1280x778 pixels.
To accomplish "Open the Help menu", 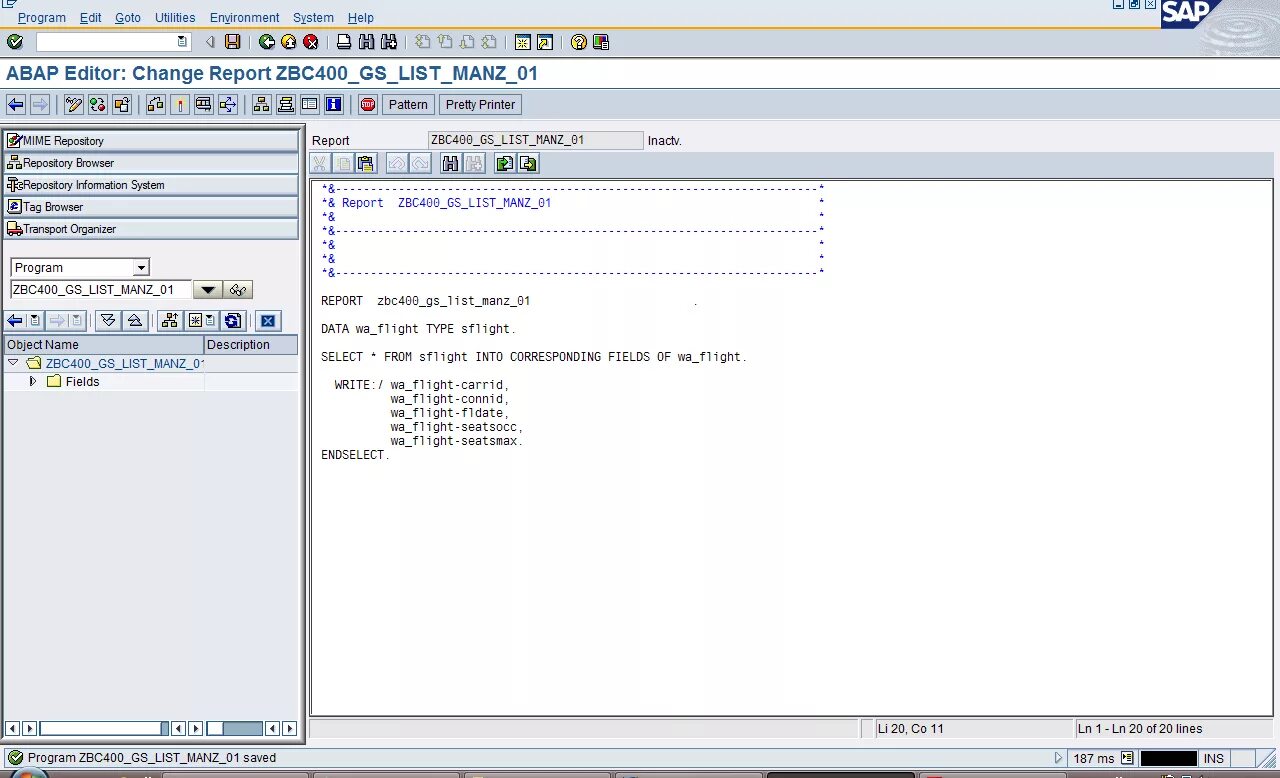I will (361, 18).
